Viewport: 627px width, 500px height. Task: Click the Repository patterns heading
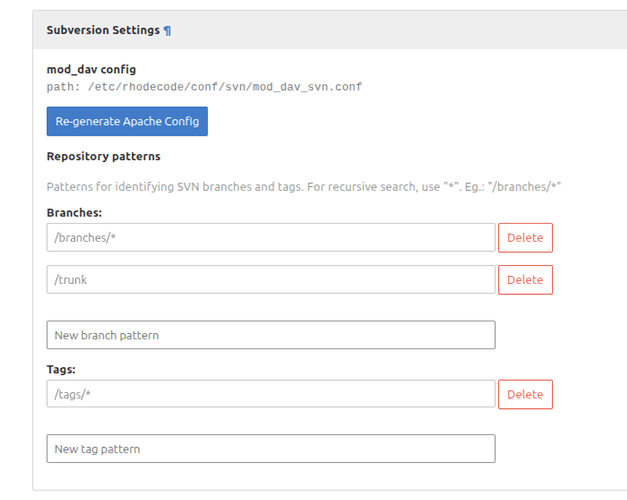tap(103, 156)
